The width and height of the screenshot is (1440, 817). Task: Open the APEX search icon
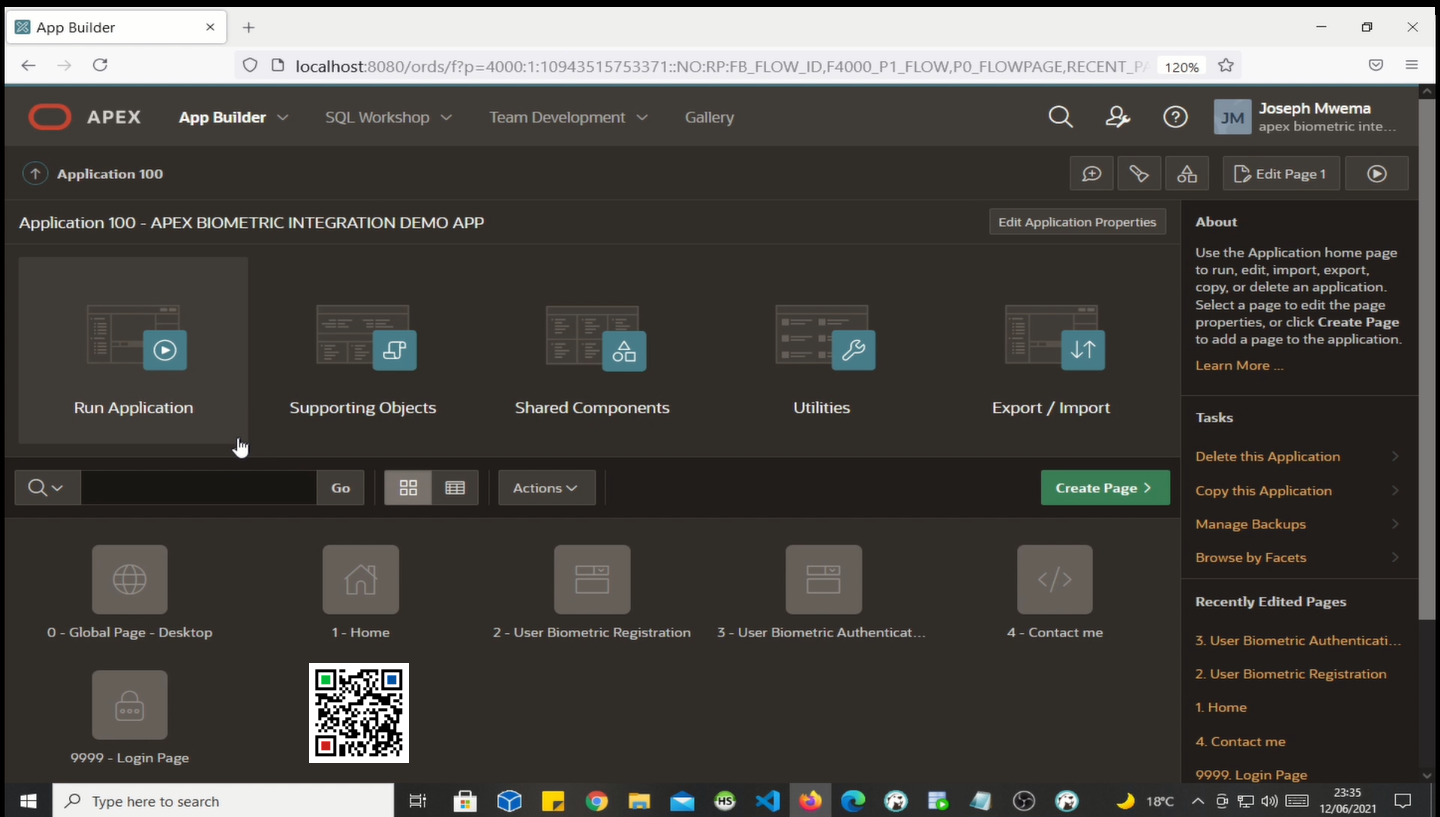(x=1060, y=117)
